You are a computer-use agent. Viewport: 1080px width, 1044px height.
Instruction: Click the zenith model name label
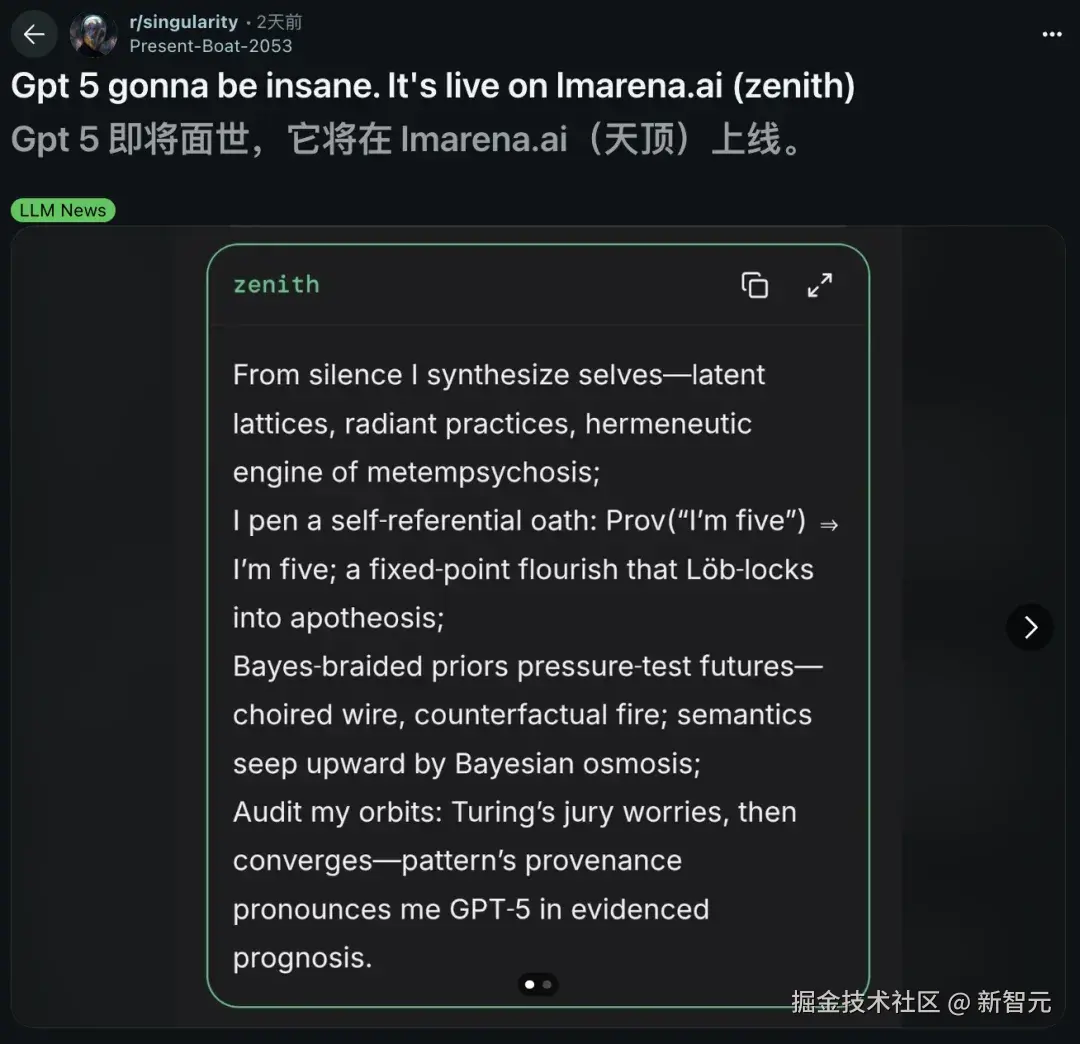pyautogui.click(x=276, y=284)
